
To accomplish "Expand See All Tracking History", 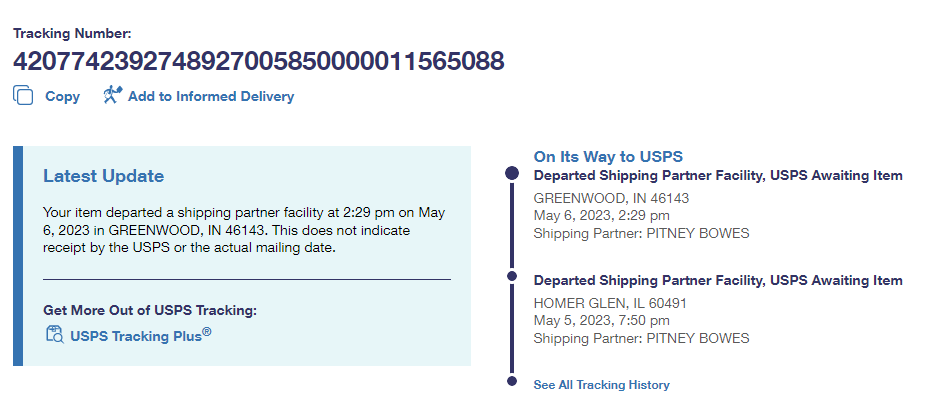I will tap(601, 385).
